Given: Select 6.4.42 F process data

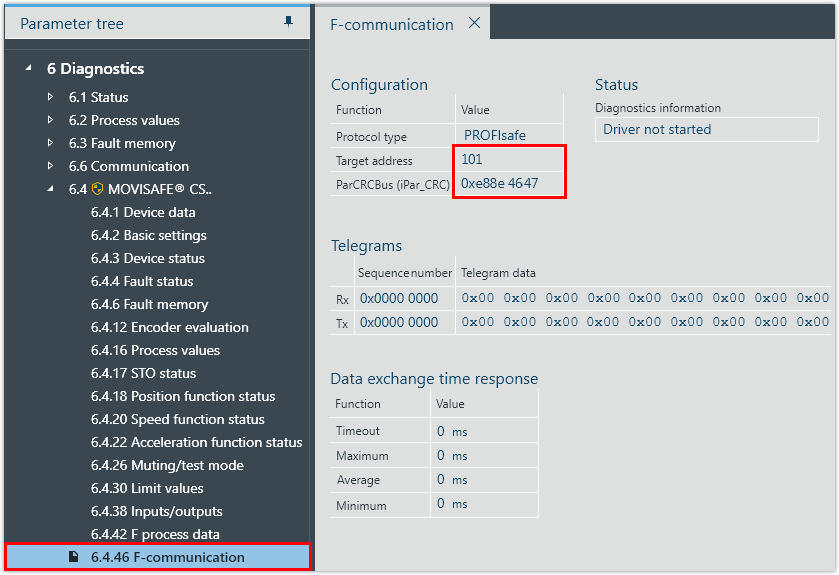Looking at the screenshot, I should point(155,534).
